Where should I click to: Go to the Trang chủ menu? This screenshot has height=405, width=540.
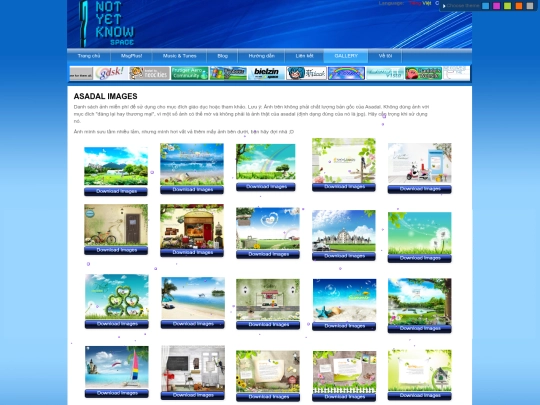point(89,56)
